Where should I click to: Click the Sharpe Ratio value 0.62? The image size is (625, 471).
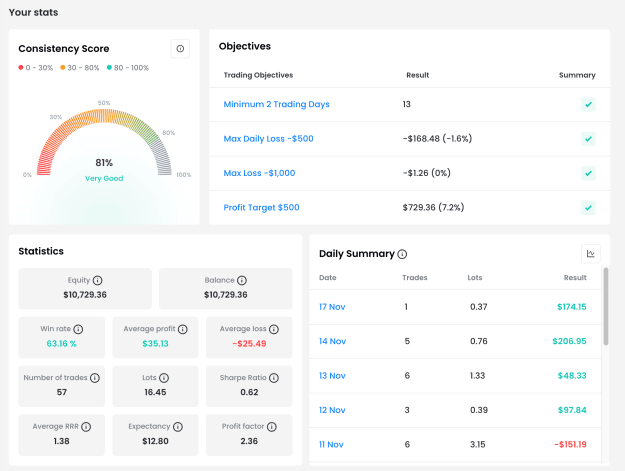249,392
